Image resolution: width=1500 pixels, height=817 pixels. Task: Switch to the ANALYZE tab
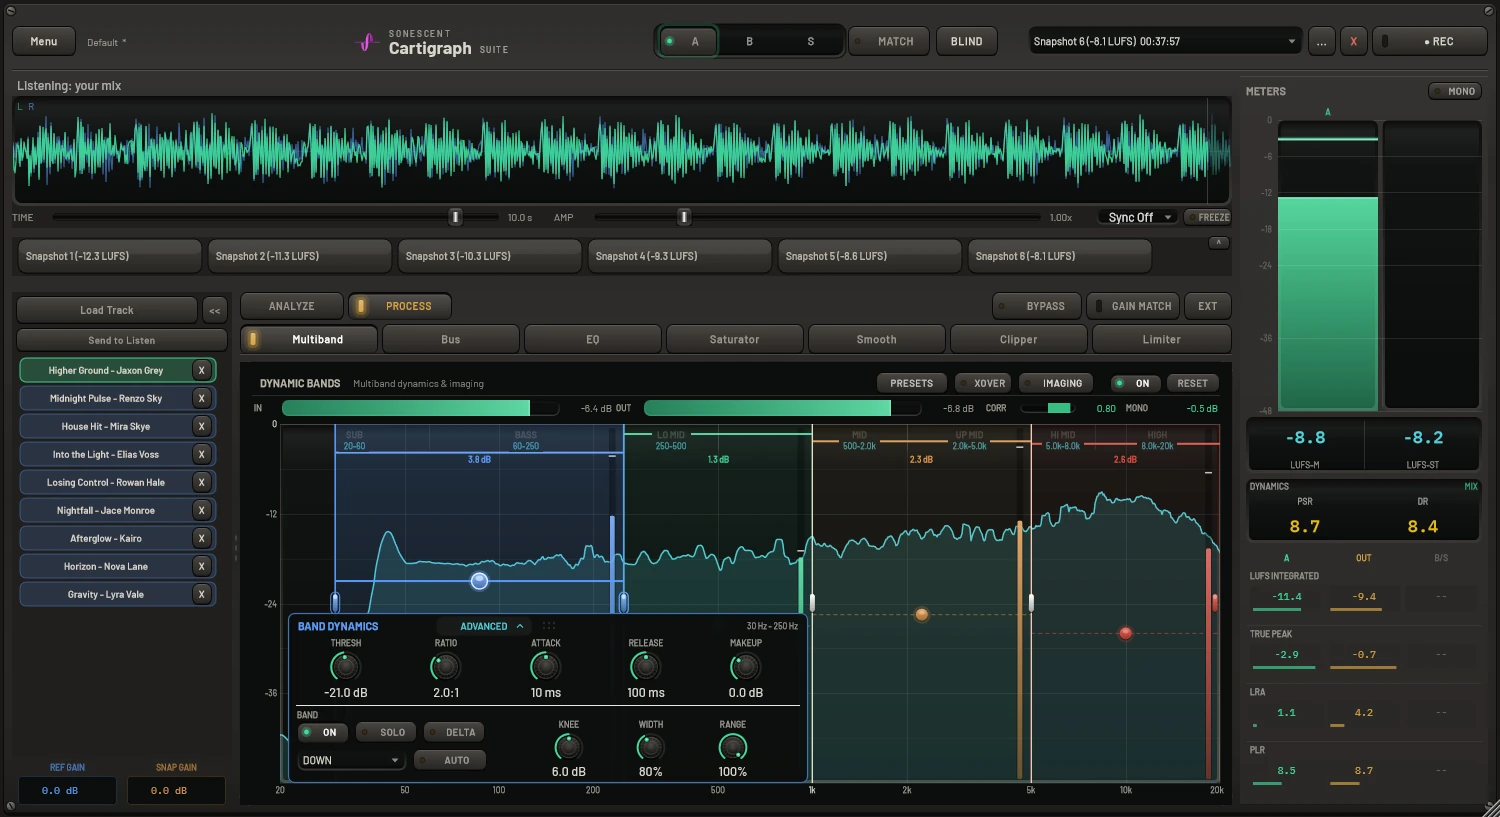point(291,306)
